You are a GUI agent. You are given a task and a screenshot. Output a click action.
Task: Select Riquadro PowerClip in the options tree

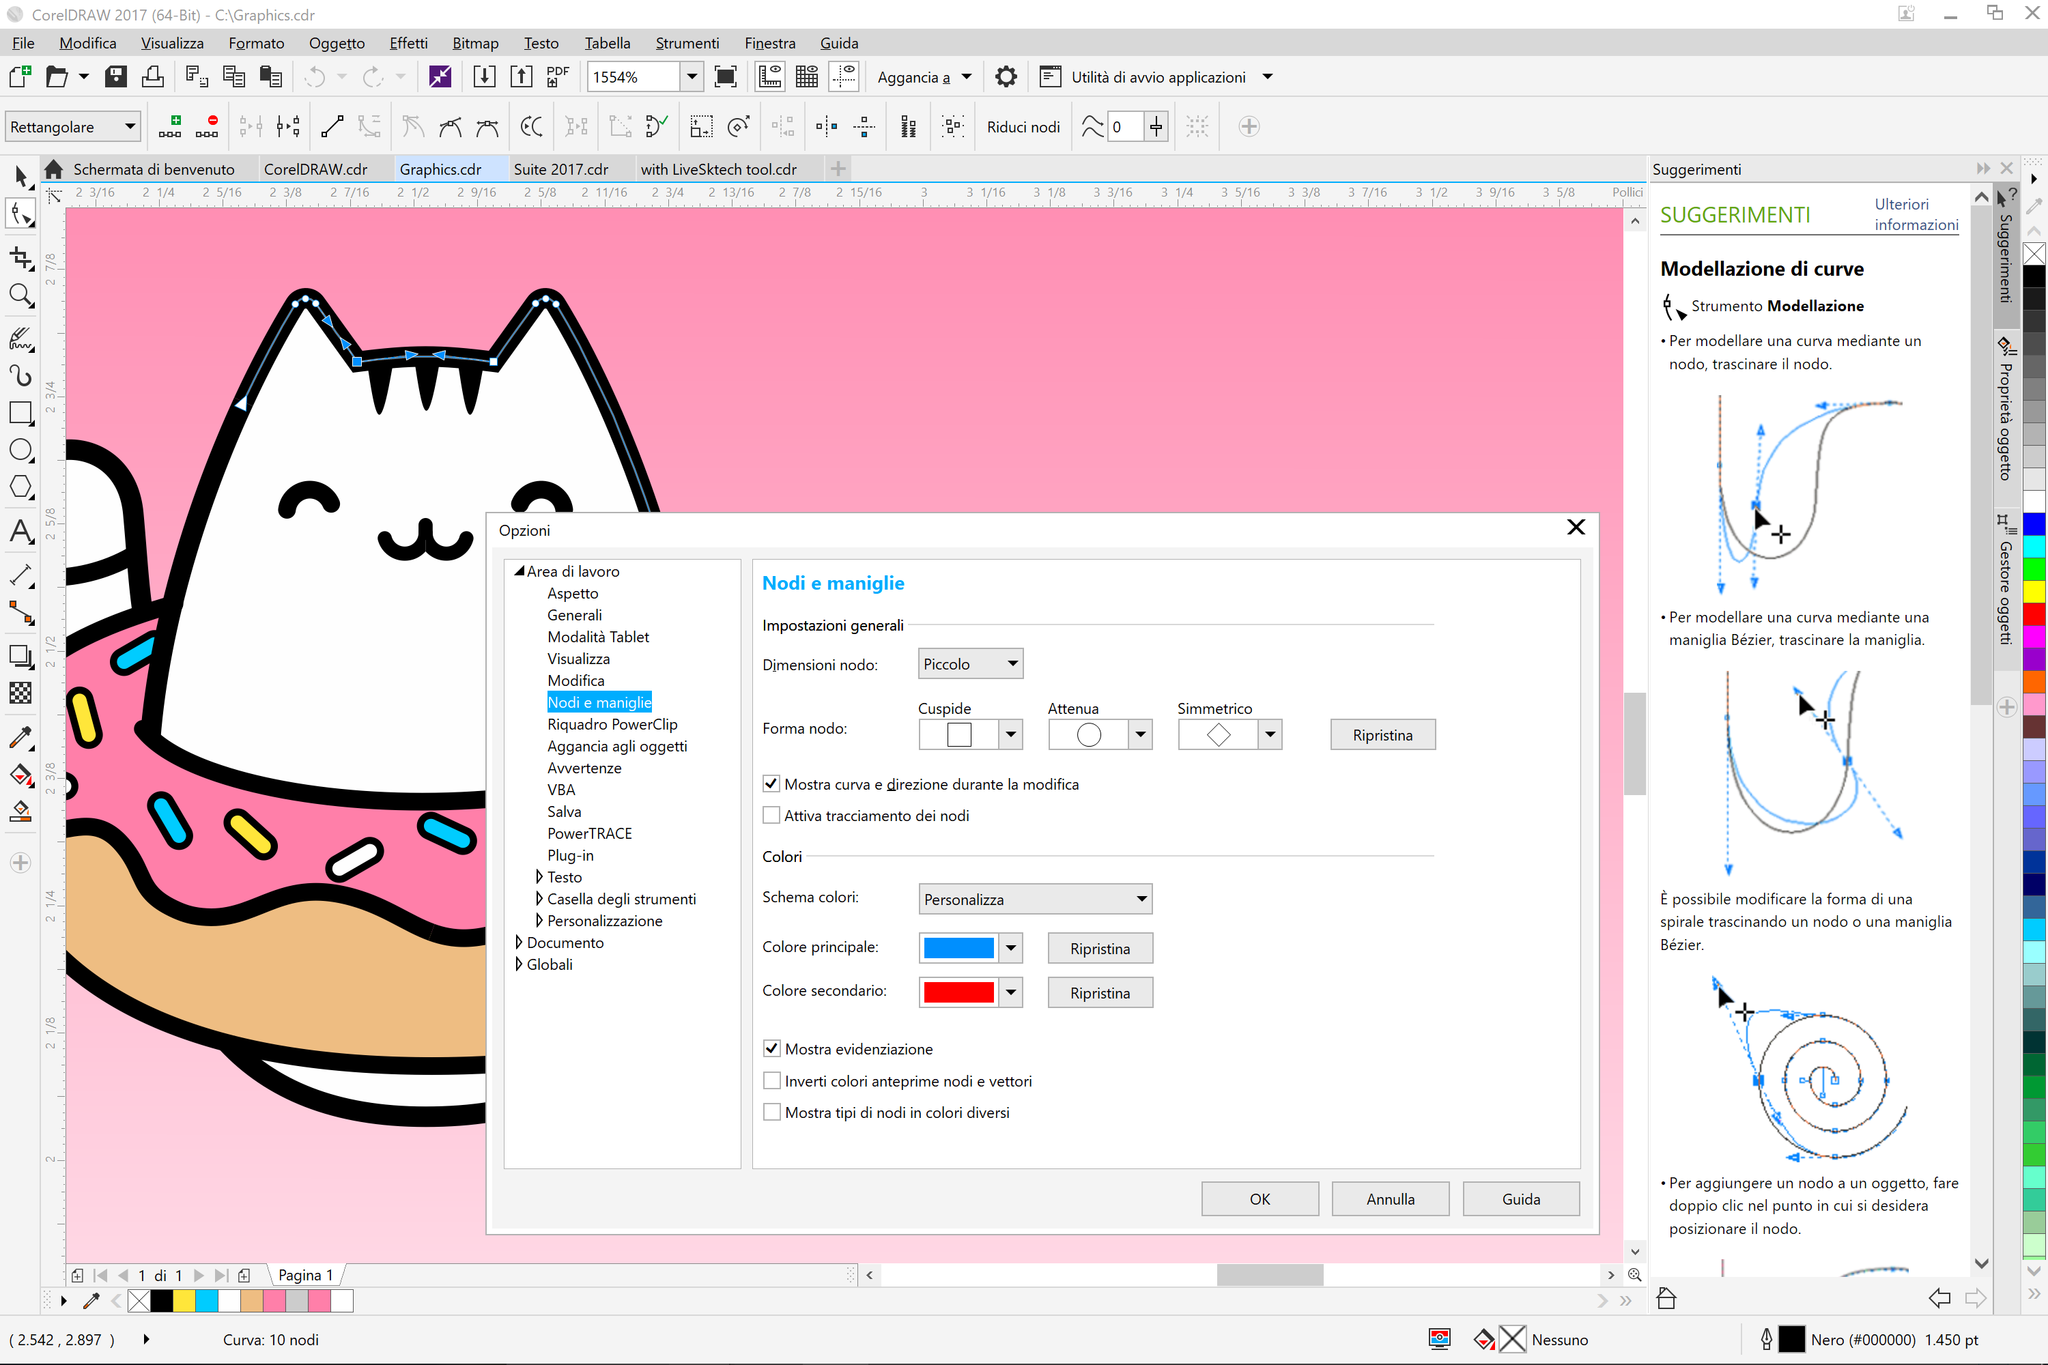click(x=612, y=724)
